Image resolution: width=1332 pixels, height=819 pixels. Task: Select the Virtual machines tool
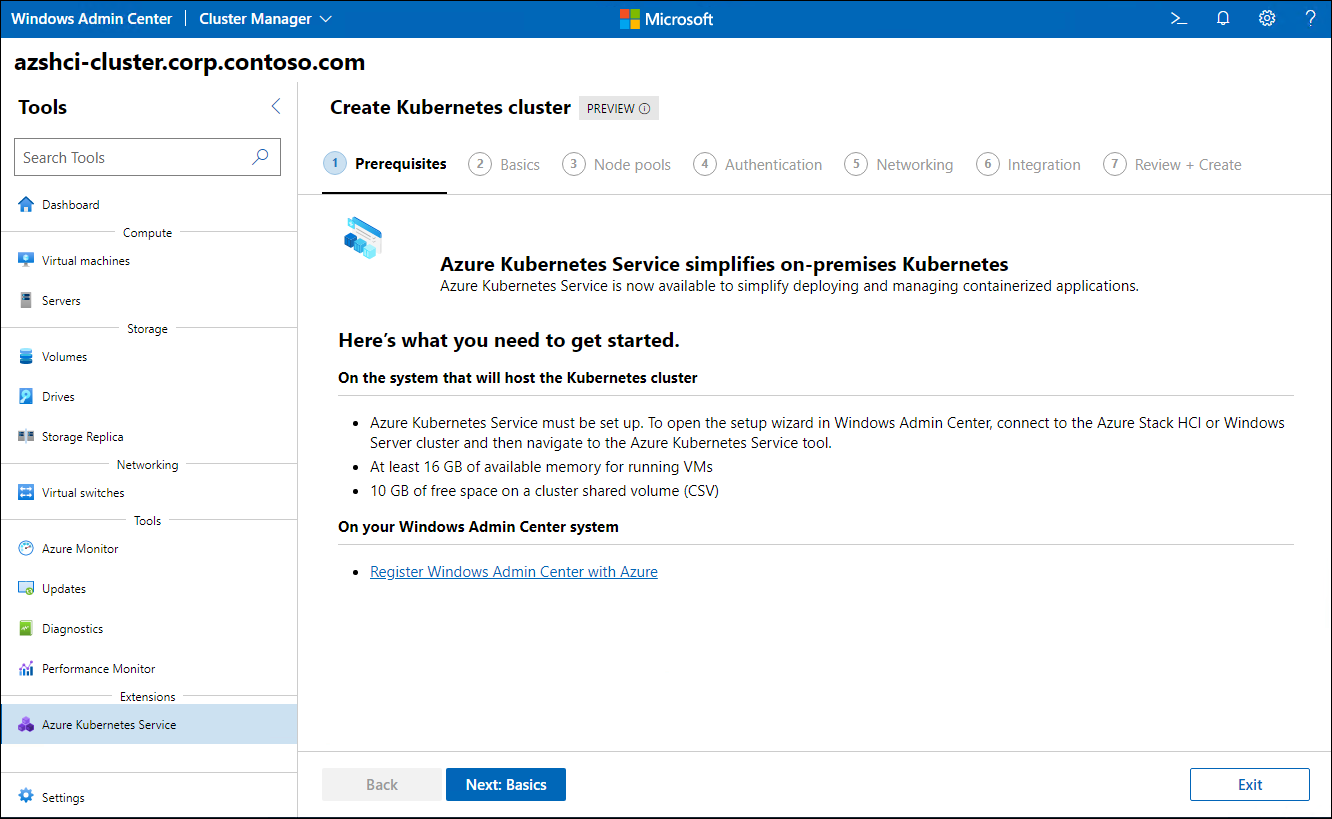(85, 260)
